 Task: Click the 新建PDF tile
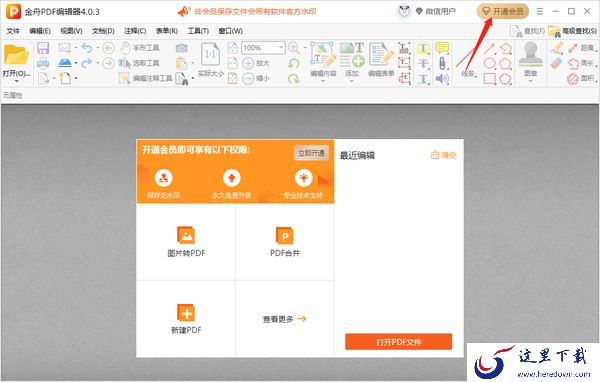click(186, 319)
